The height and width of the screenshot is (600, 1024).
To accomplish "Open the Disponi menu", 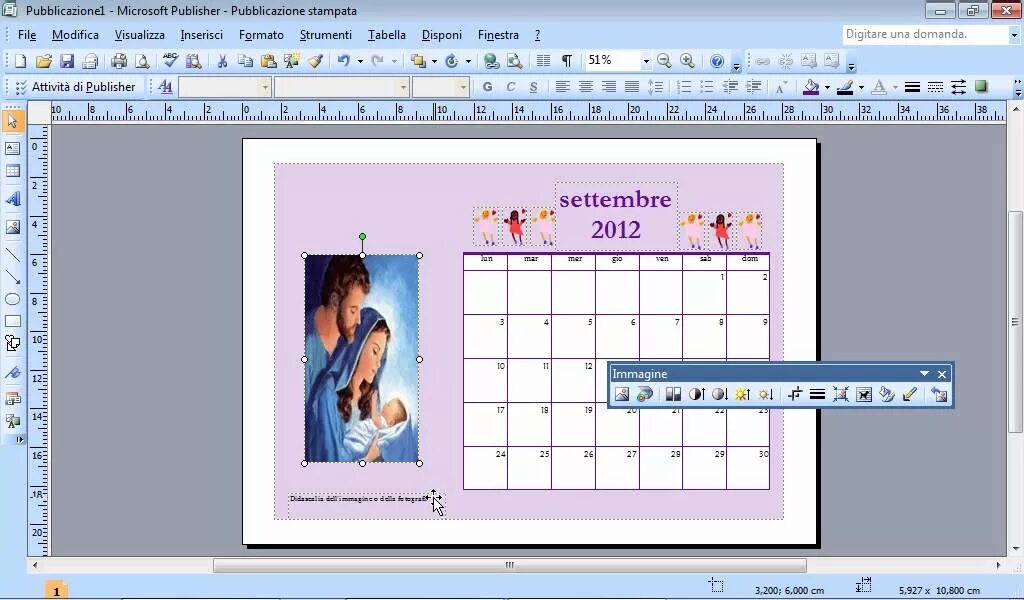I will (x=441, y=35).
